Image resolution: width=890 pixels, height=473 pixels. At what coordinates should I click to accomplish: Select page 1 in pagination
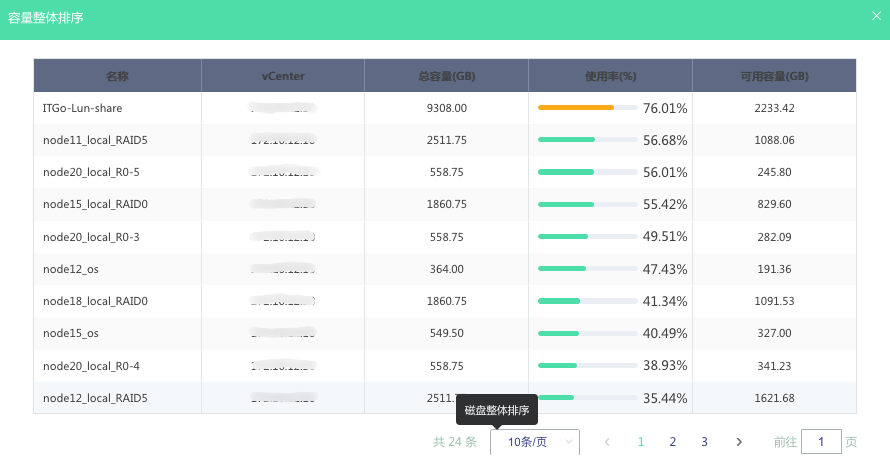641,442
